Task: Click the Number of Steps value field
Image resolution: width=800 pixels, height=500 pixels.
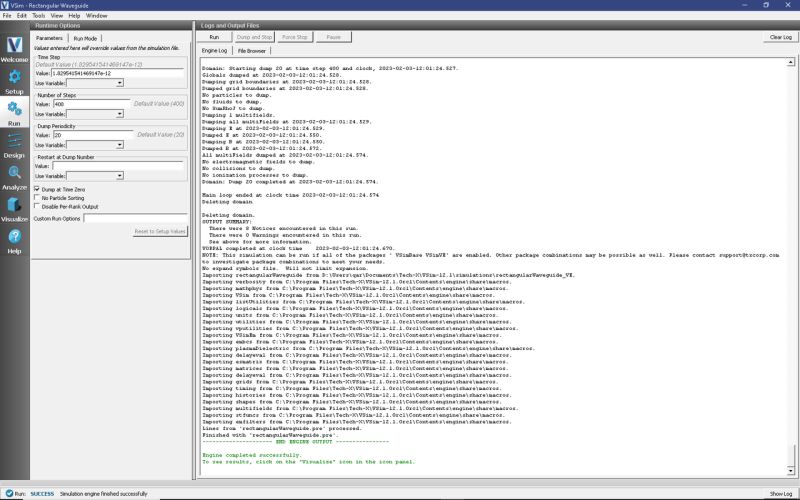Action: 92,104
